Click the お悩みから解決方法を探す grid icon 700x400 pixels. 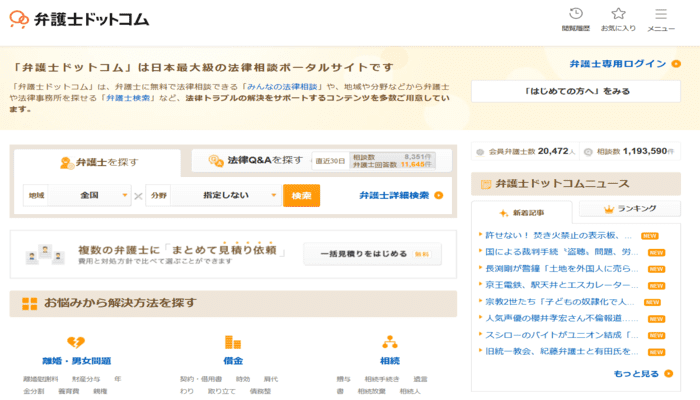29,304
